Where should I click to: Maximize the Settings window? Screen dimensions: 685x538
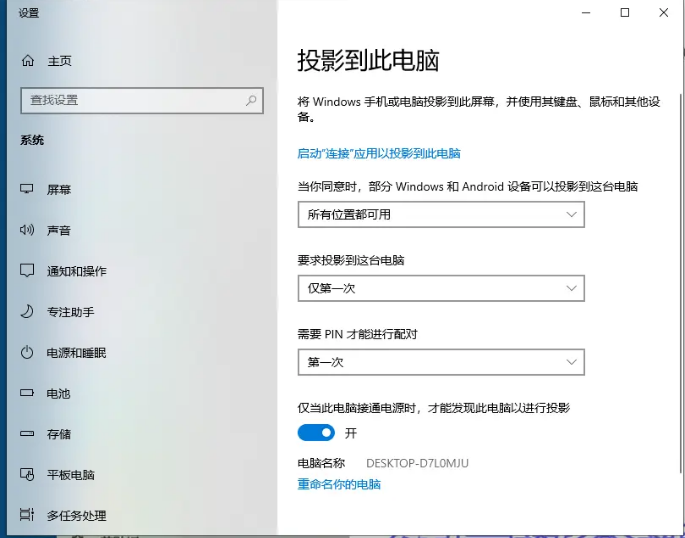tap(625, 13)
